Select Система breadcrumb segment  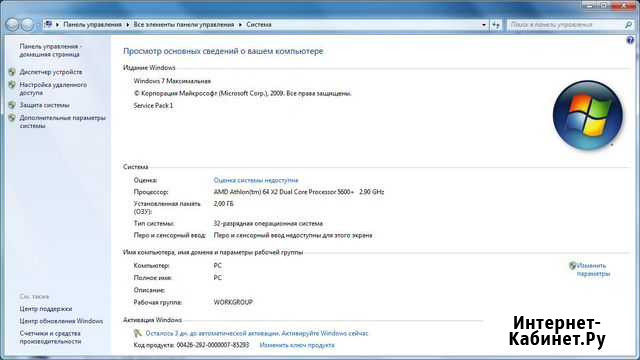click(x=259, y=25)
